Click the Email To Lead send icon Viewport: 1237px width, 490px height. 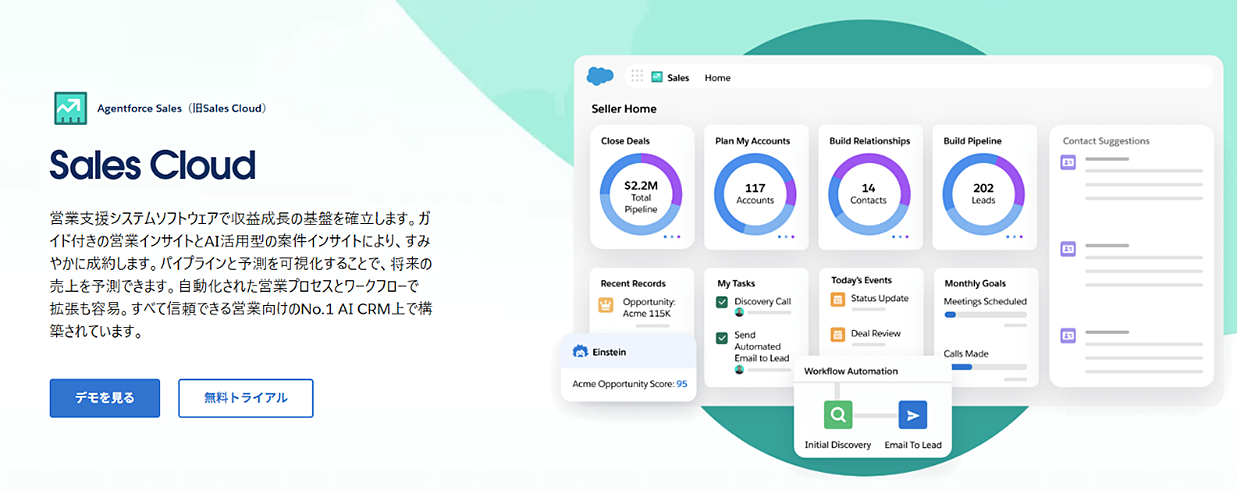click(x=912, y=414)
